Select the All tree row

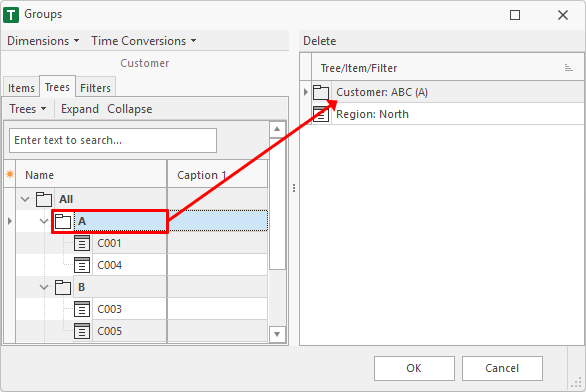[142, 199]
